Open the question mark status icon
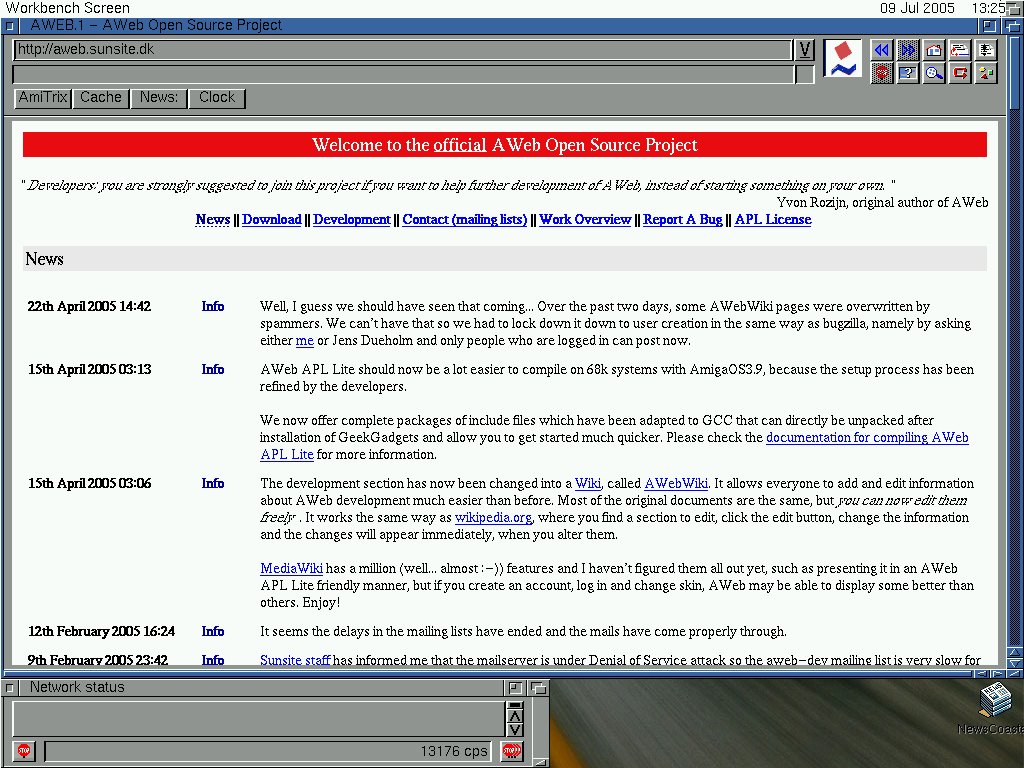The width and height of the screenshot is (1024, 768). (908, 72)
